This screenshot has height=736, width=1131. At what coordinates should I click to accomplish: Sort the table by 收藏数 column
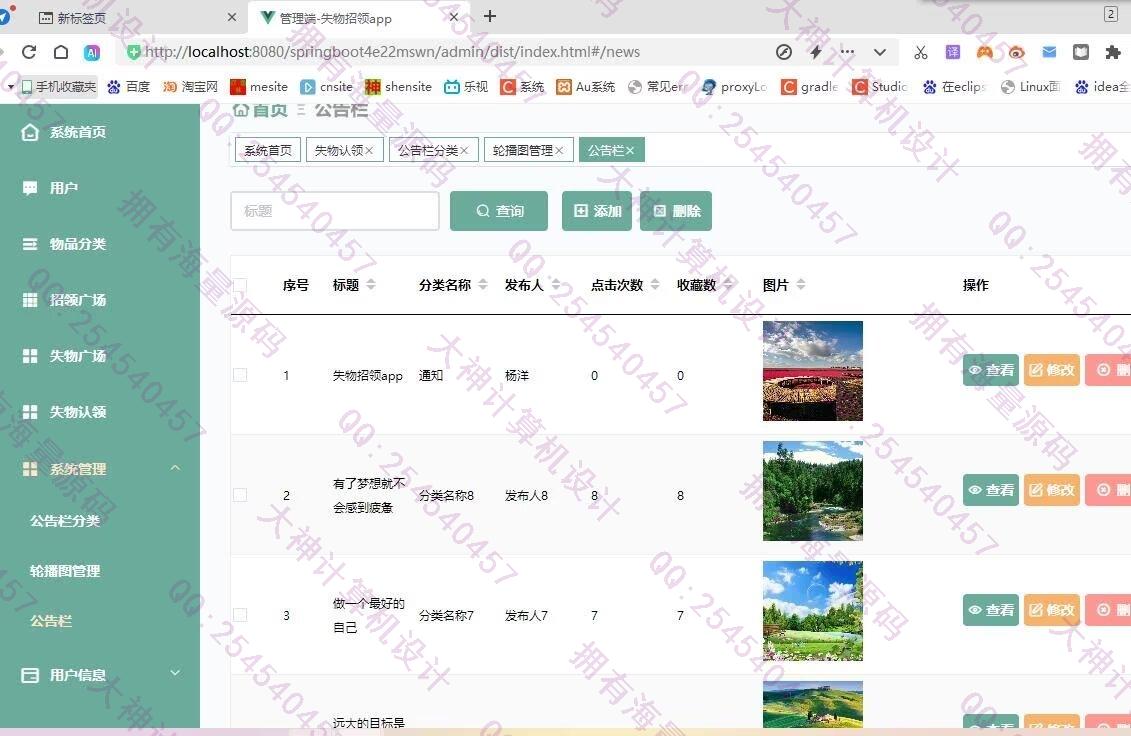pos(728,285)
